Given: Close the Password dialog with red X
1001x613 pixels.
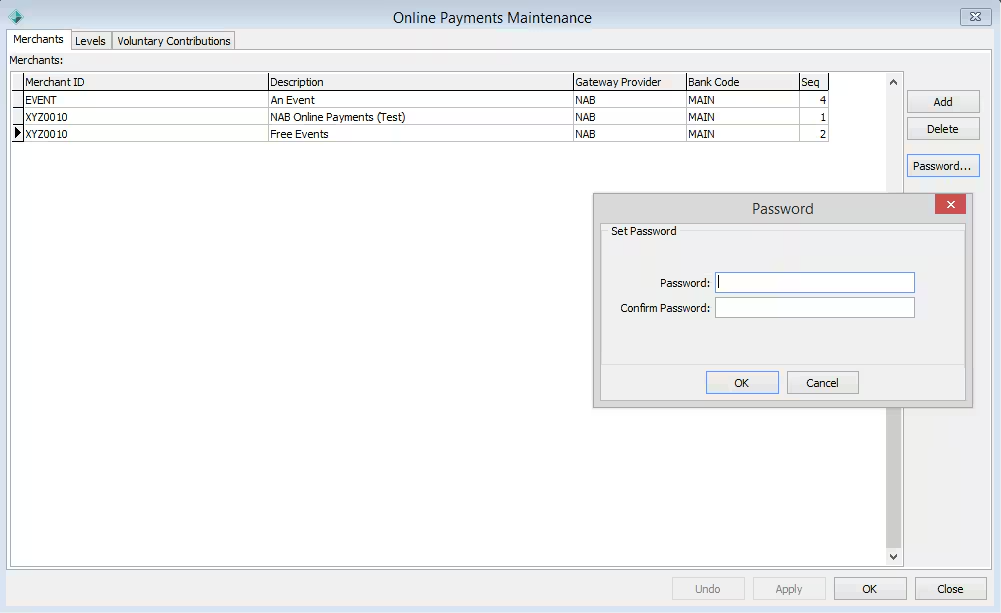Looking at the screenshot, I should click(949, 205).
